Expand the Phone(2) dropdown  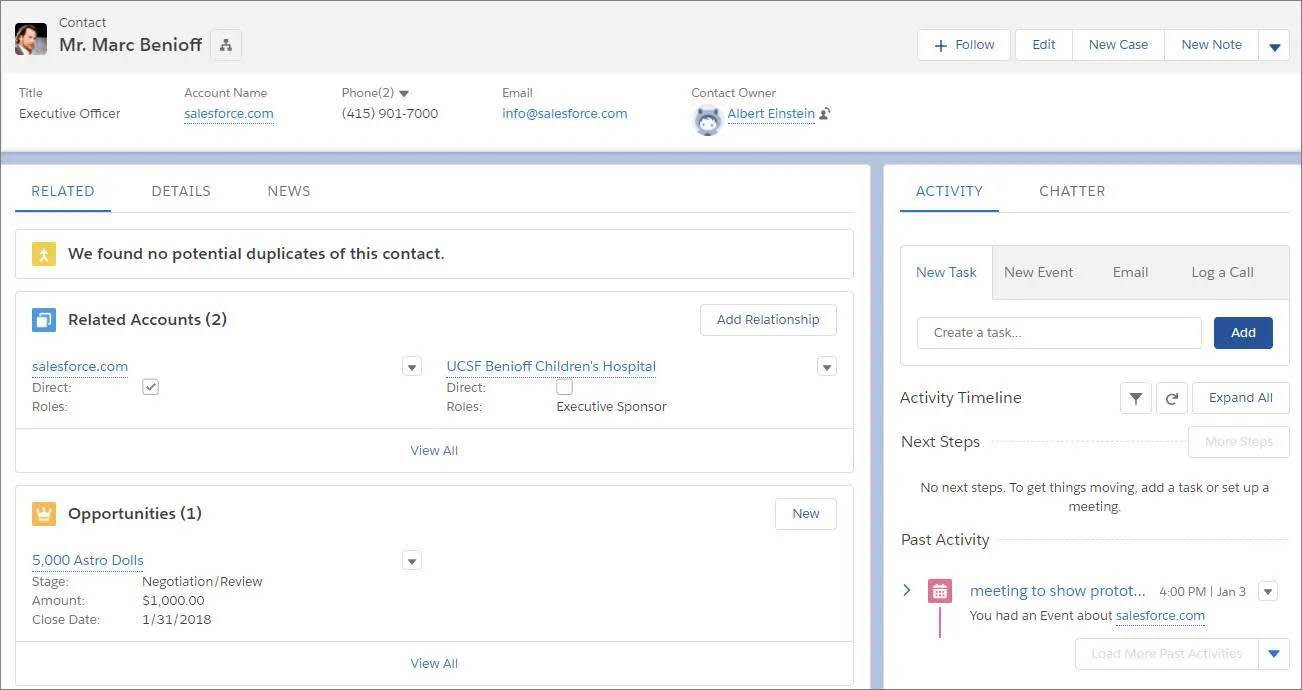(404, 93)
